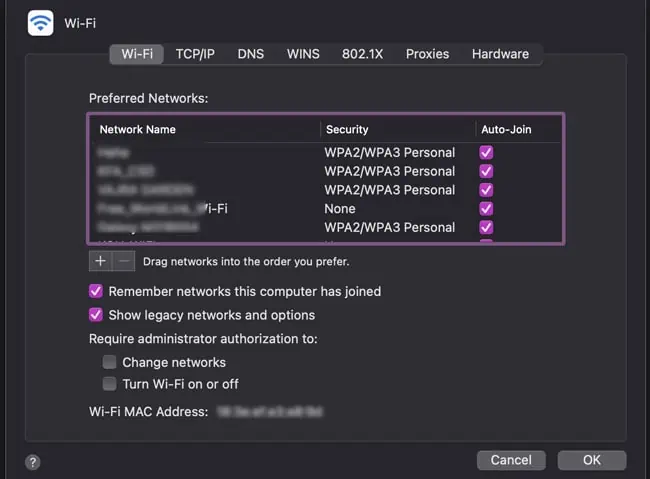
Task: Uncheck Auto-Join for the first network
Action: pos(487,153)
